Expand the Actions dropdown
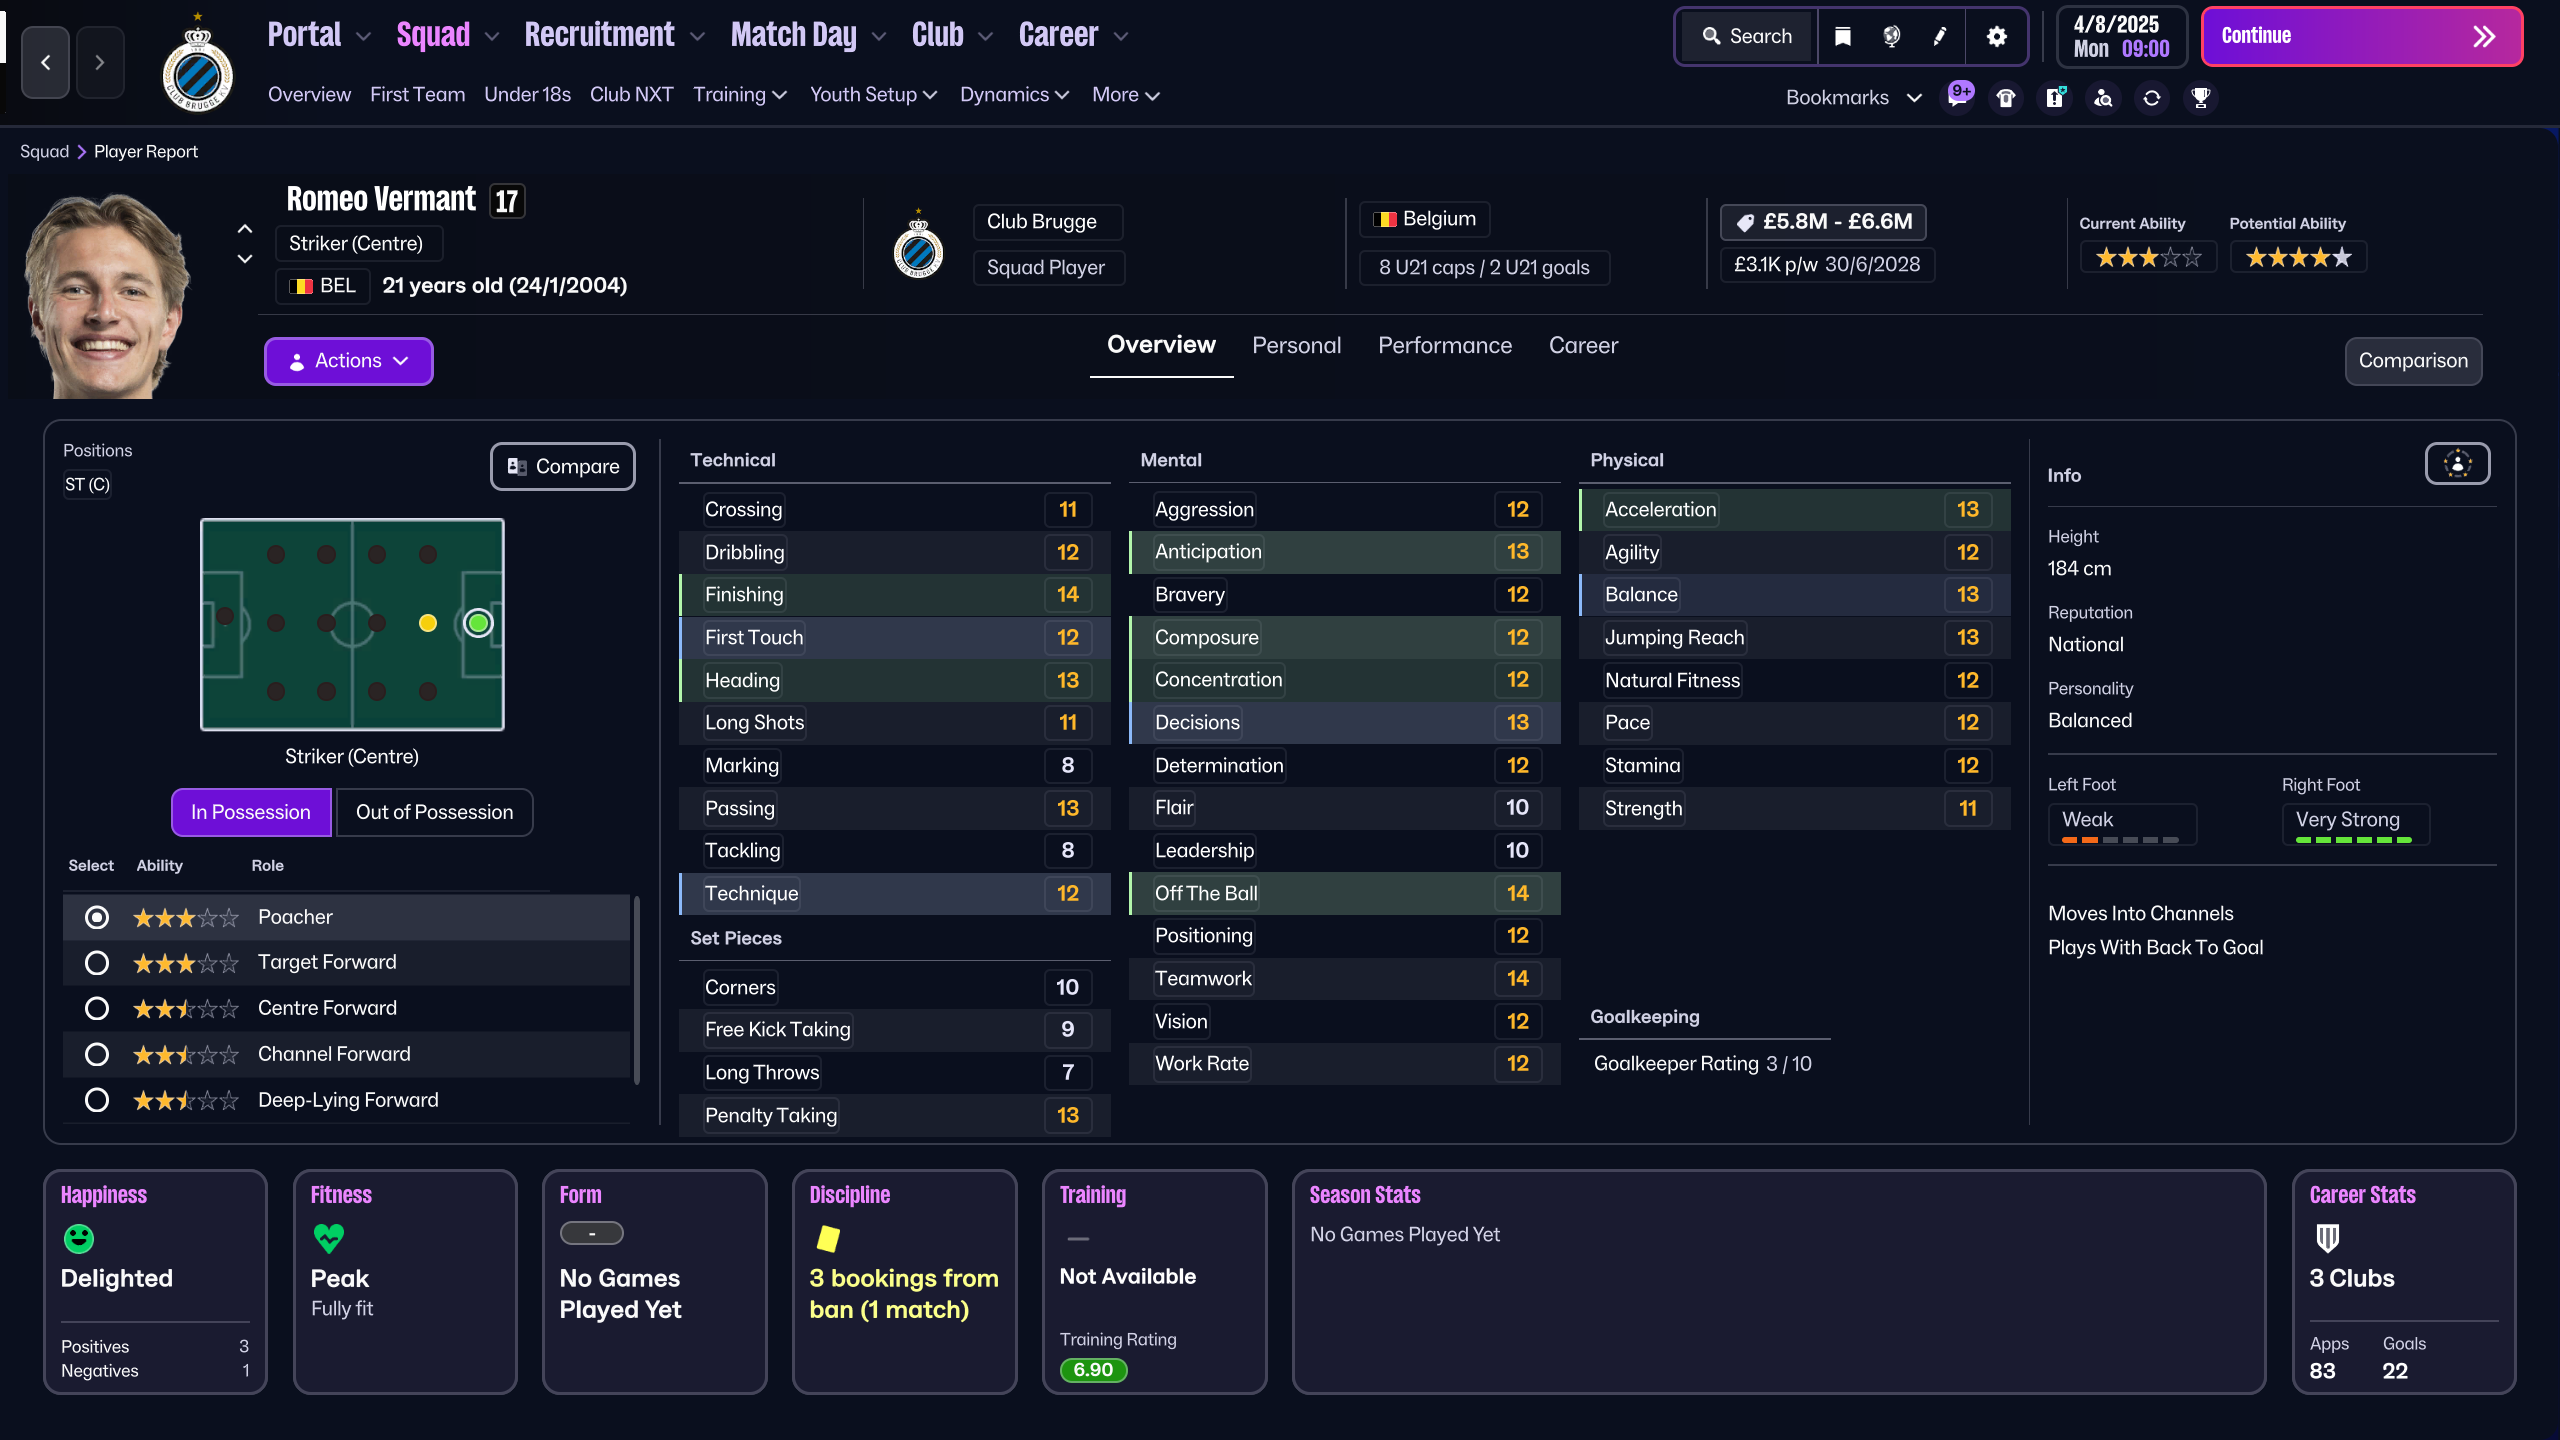Image resolution: width=2560 pixels, height=1440 pixels. 348,361
